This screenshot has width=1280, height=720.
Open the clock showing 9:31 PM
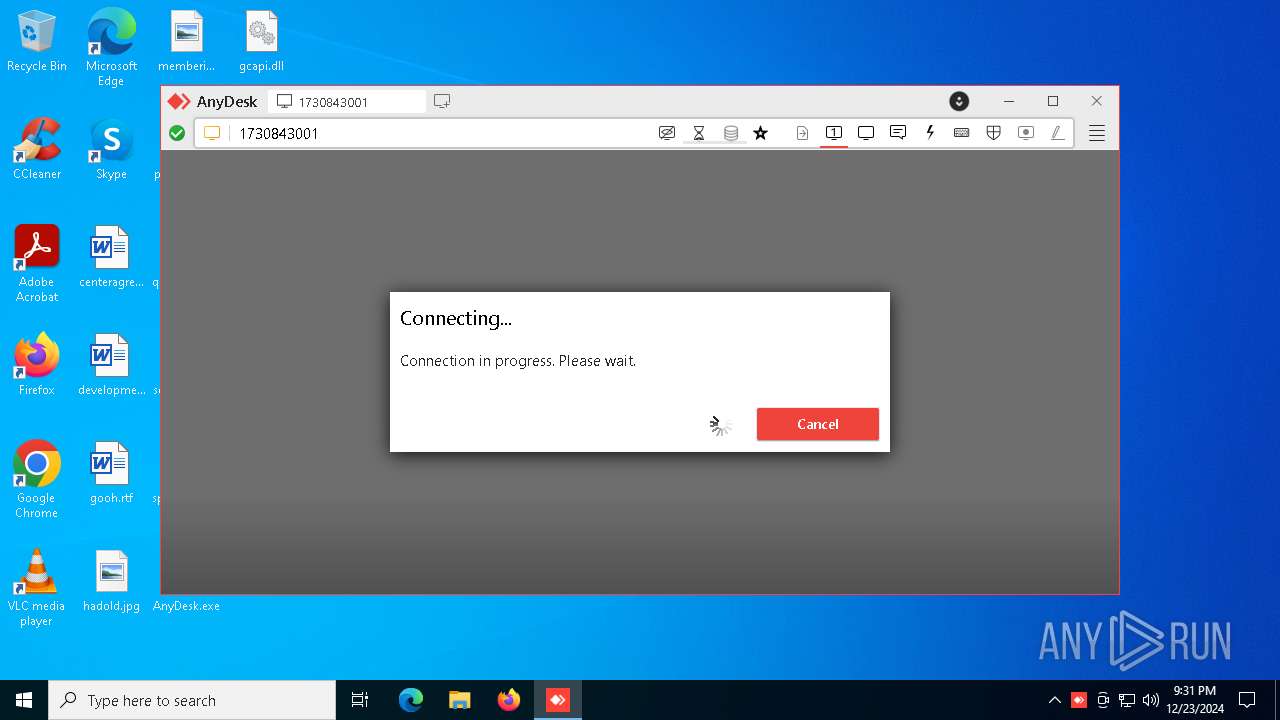(1195, 700)
